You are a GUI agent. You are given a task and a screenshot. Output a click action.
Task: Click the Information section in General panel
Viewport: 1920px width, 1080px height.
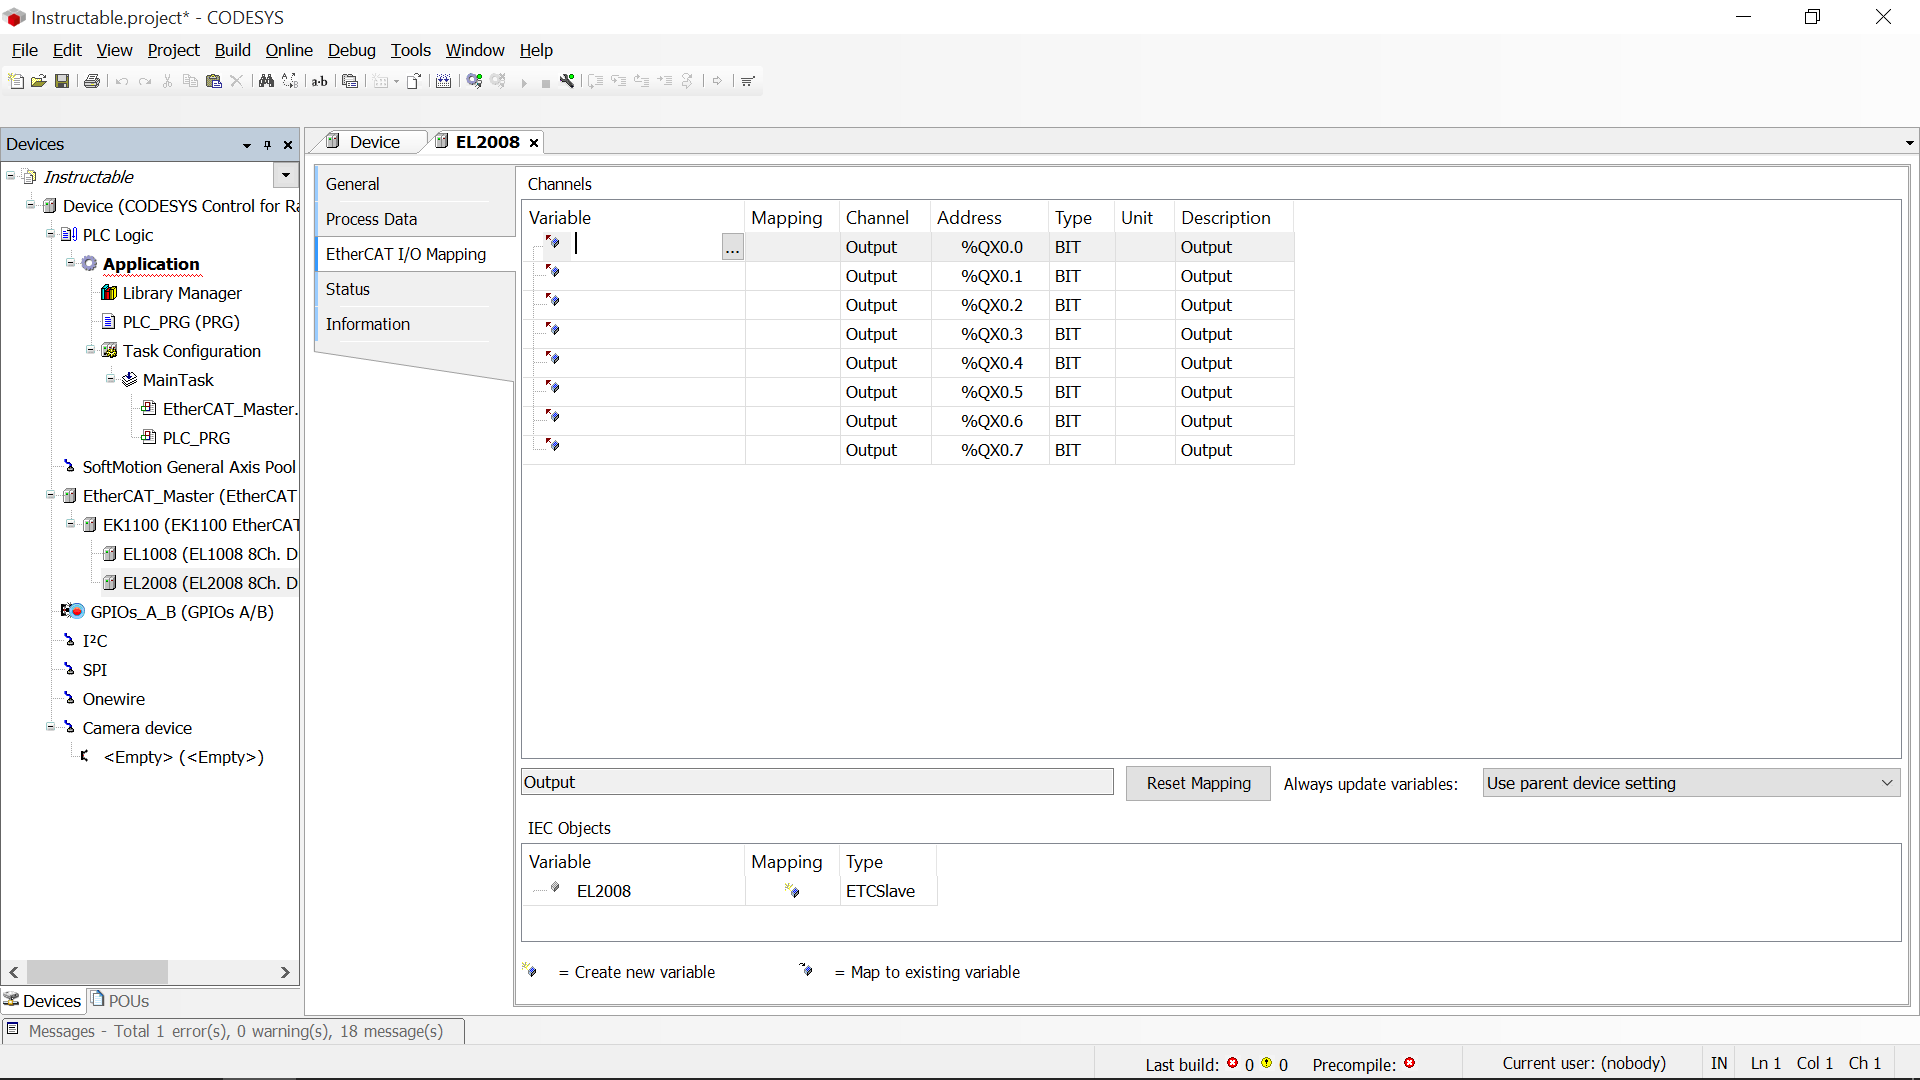[367, 323]
